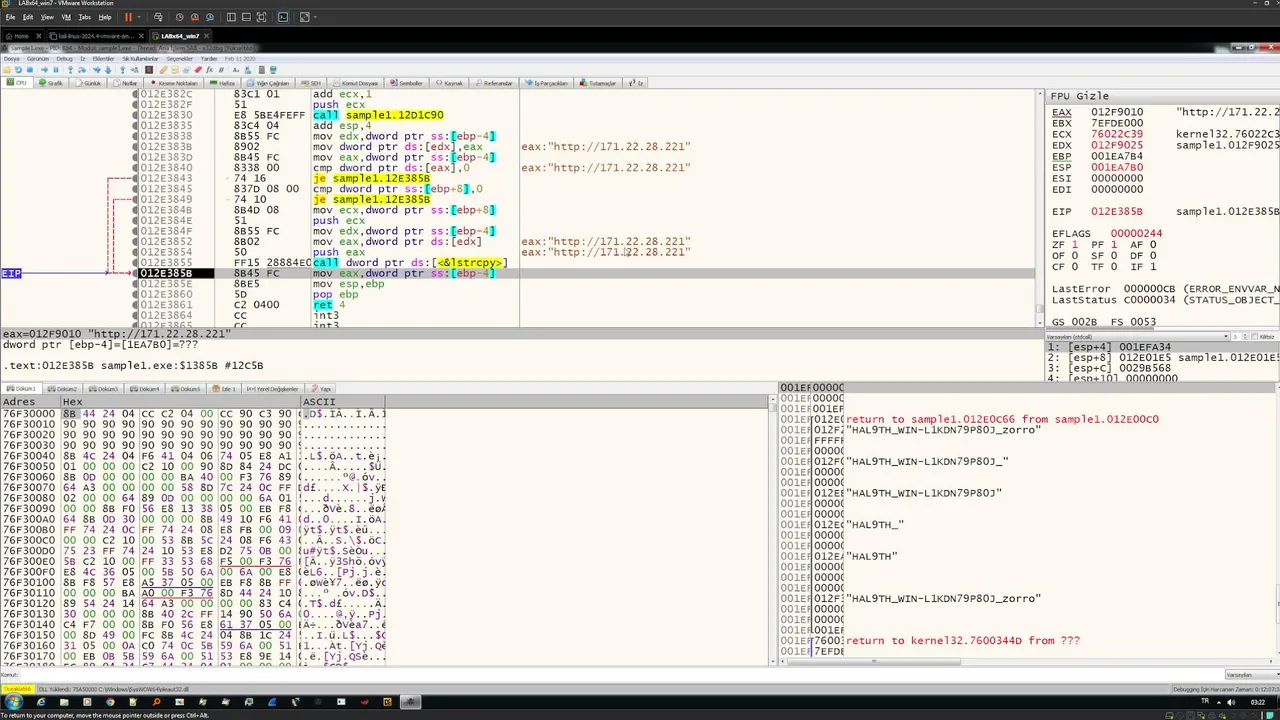1280x720 pixels.
Task: Switch to Kaynak source tab
Action: [x=448, y=83]
